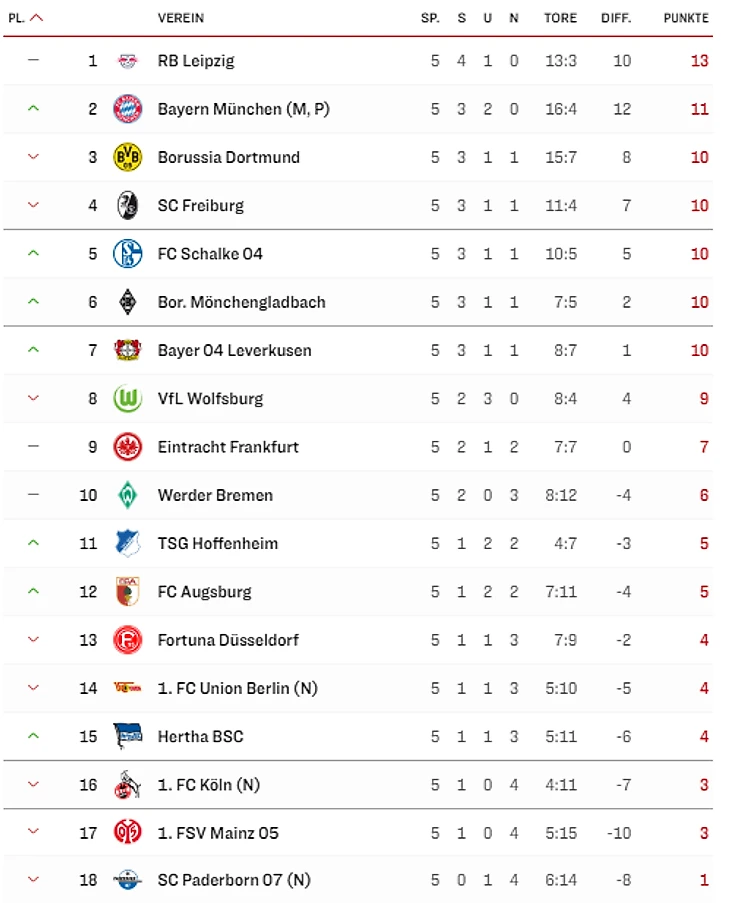Click Hertha BSC's green up-trend arrow

33,737
